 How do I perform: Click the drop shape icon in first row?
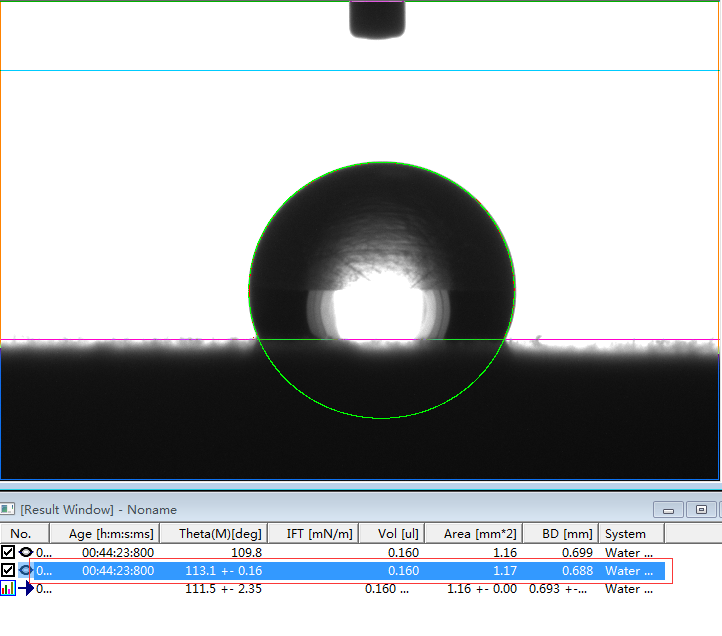[26, 552]
